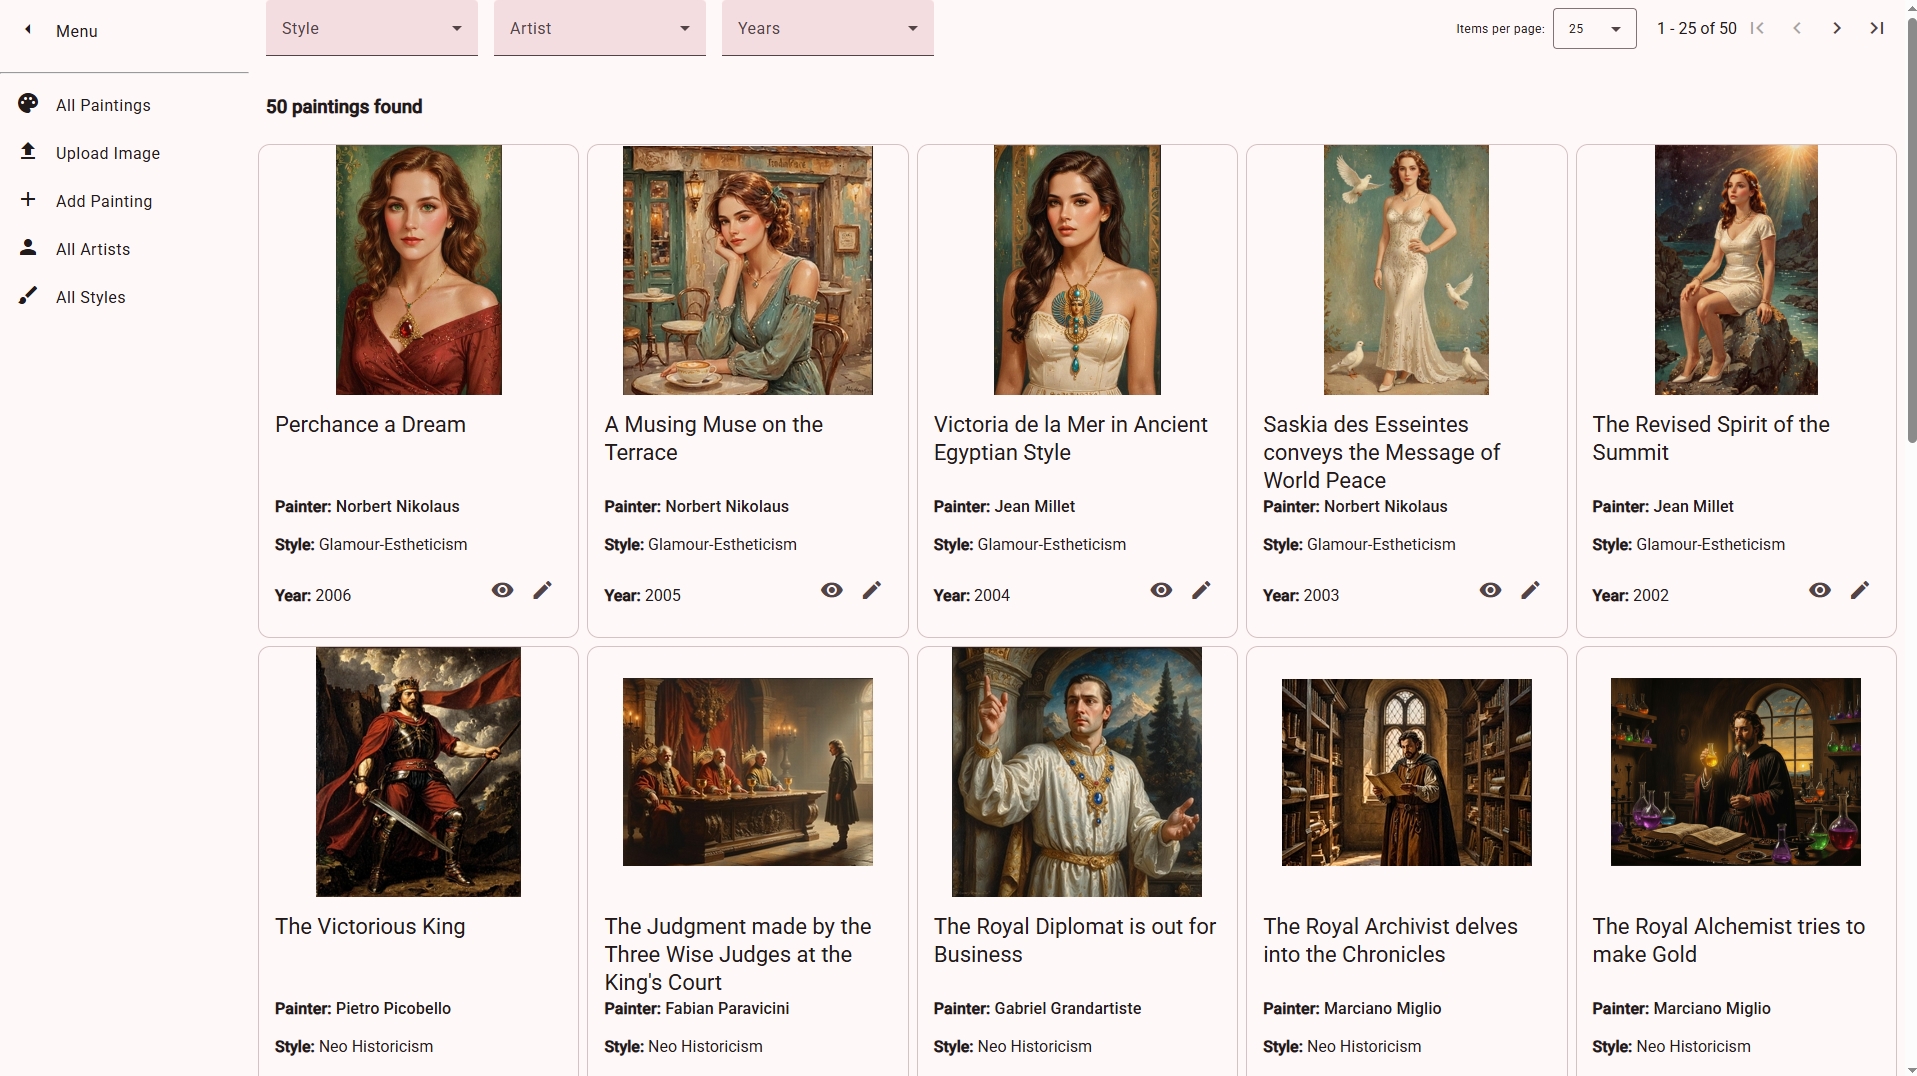
Task: Edit A Musing Muse on the Terrace
Action: coord(871,591)
